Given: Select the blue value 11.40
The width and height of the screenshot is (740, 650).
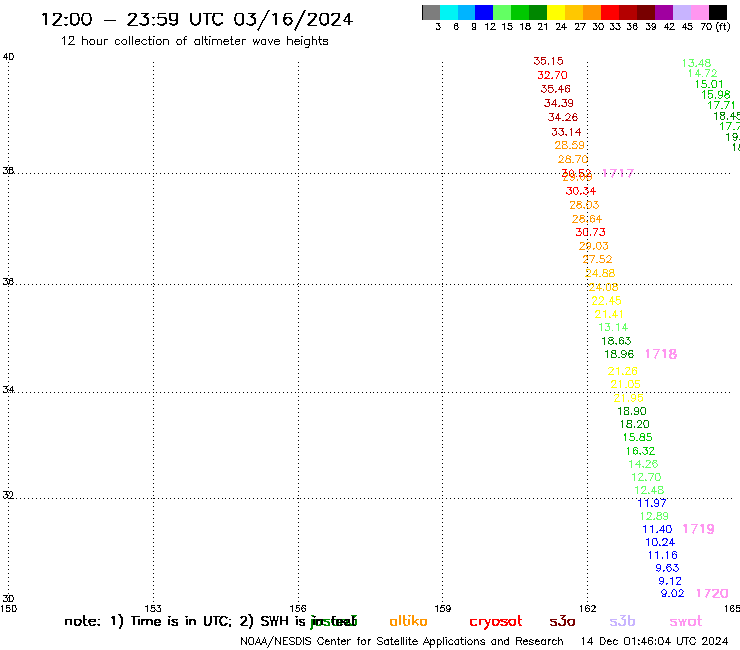Looking at the screenshot, I should 657,529.
